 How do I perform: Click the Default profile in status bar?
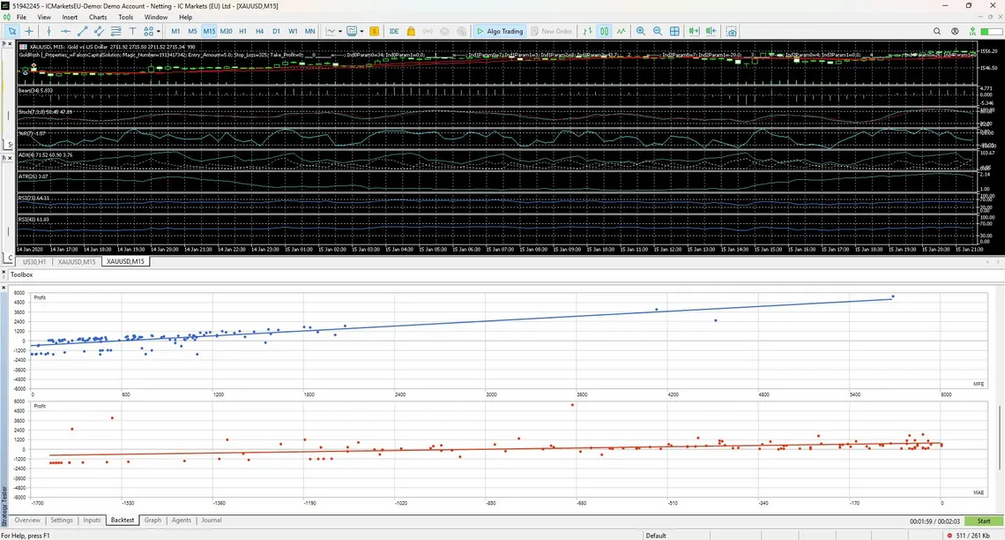point(656,536)
